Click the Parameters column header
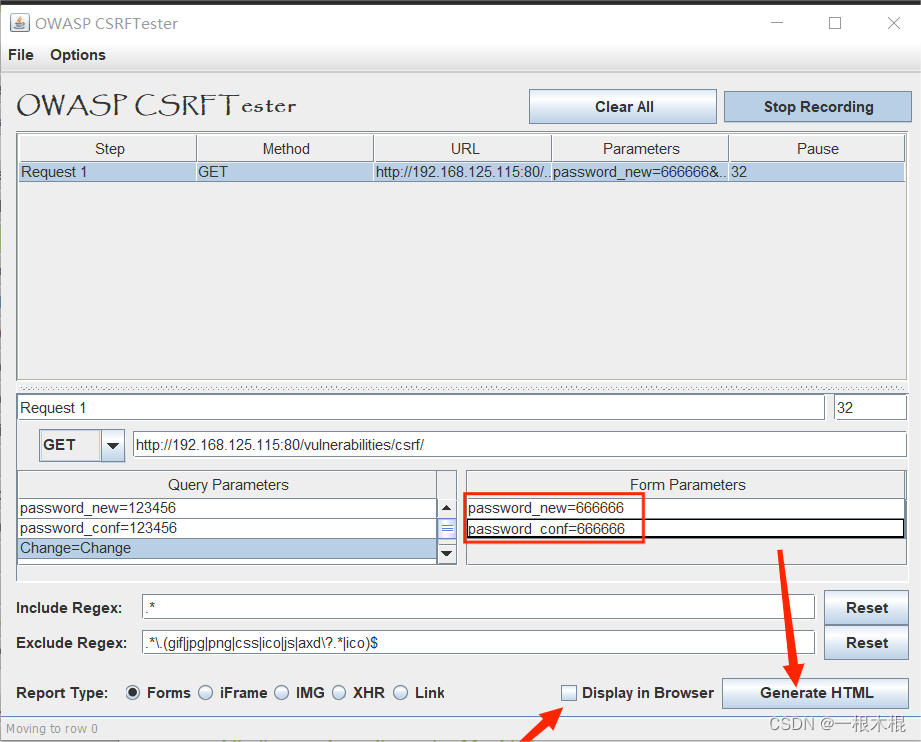 [x=641, y=149]
